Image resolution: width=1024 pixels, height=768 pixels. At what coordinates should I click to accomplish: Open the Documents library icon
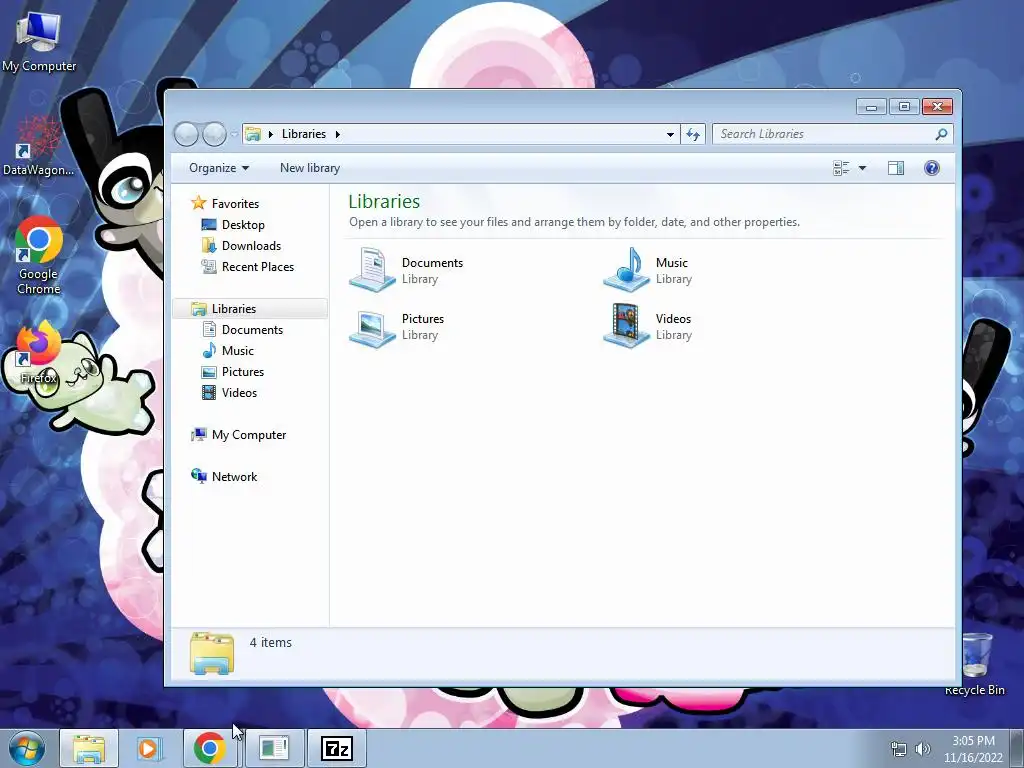pos(372,269)
